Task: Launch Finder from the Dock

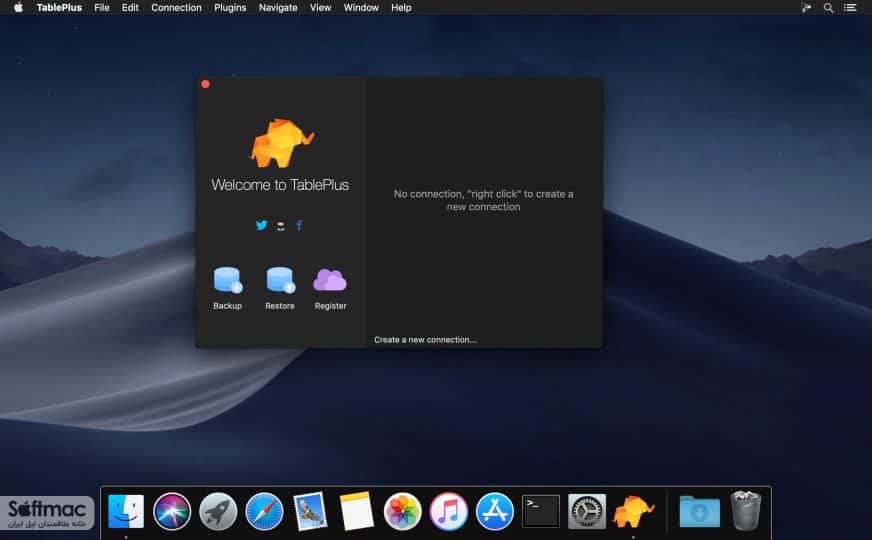Action: point(126,511)
